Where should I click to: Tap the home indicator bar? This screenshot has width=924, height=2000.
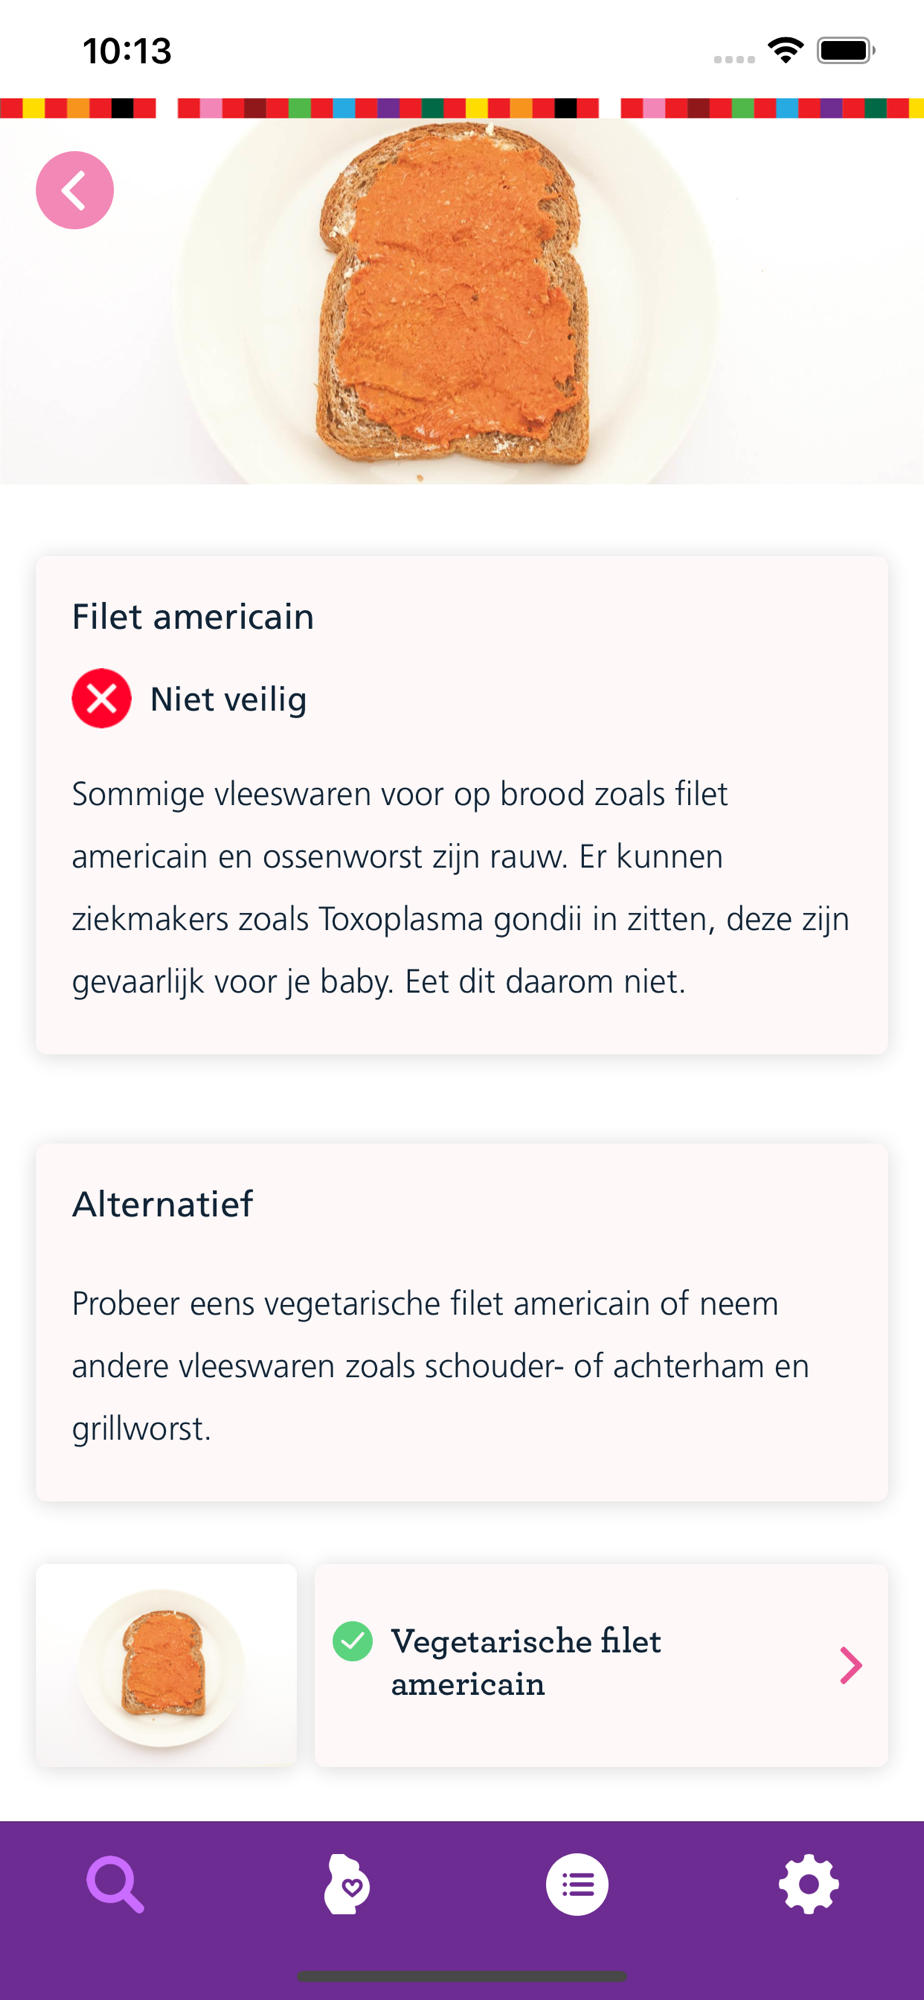462,1976
